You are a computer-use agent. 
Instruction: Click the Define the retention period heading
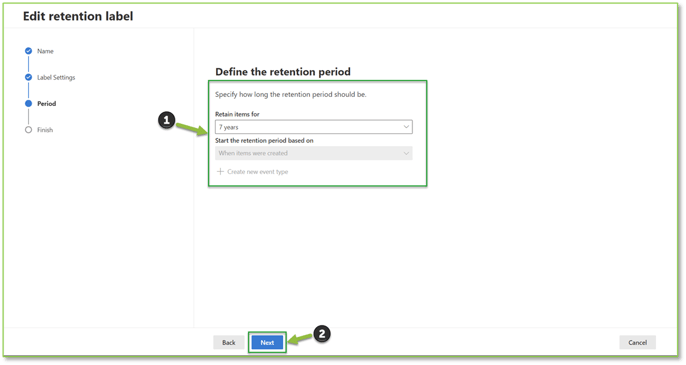coord(283,72)
